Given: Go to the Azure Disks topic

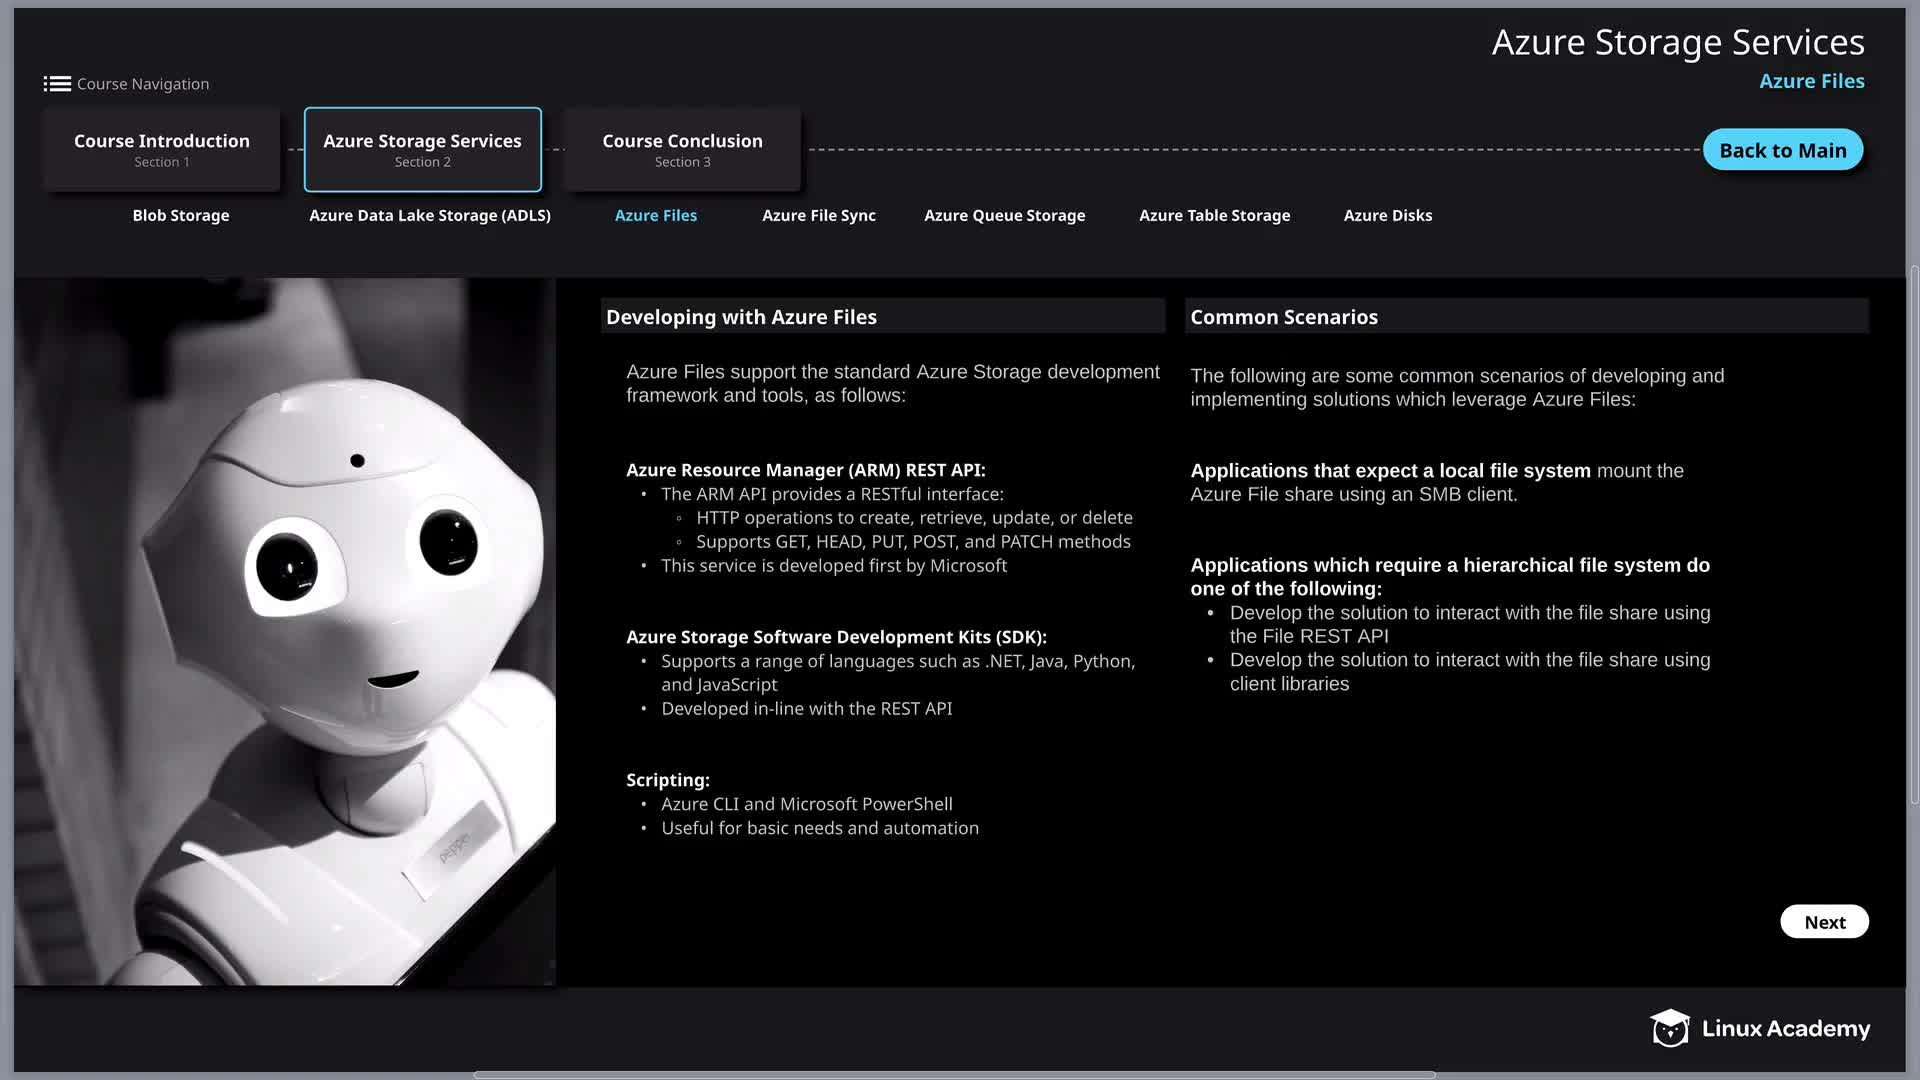Looking at the screenshot, I should pyautogui.click(x=1387, y=216).
